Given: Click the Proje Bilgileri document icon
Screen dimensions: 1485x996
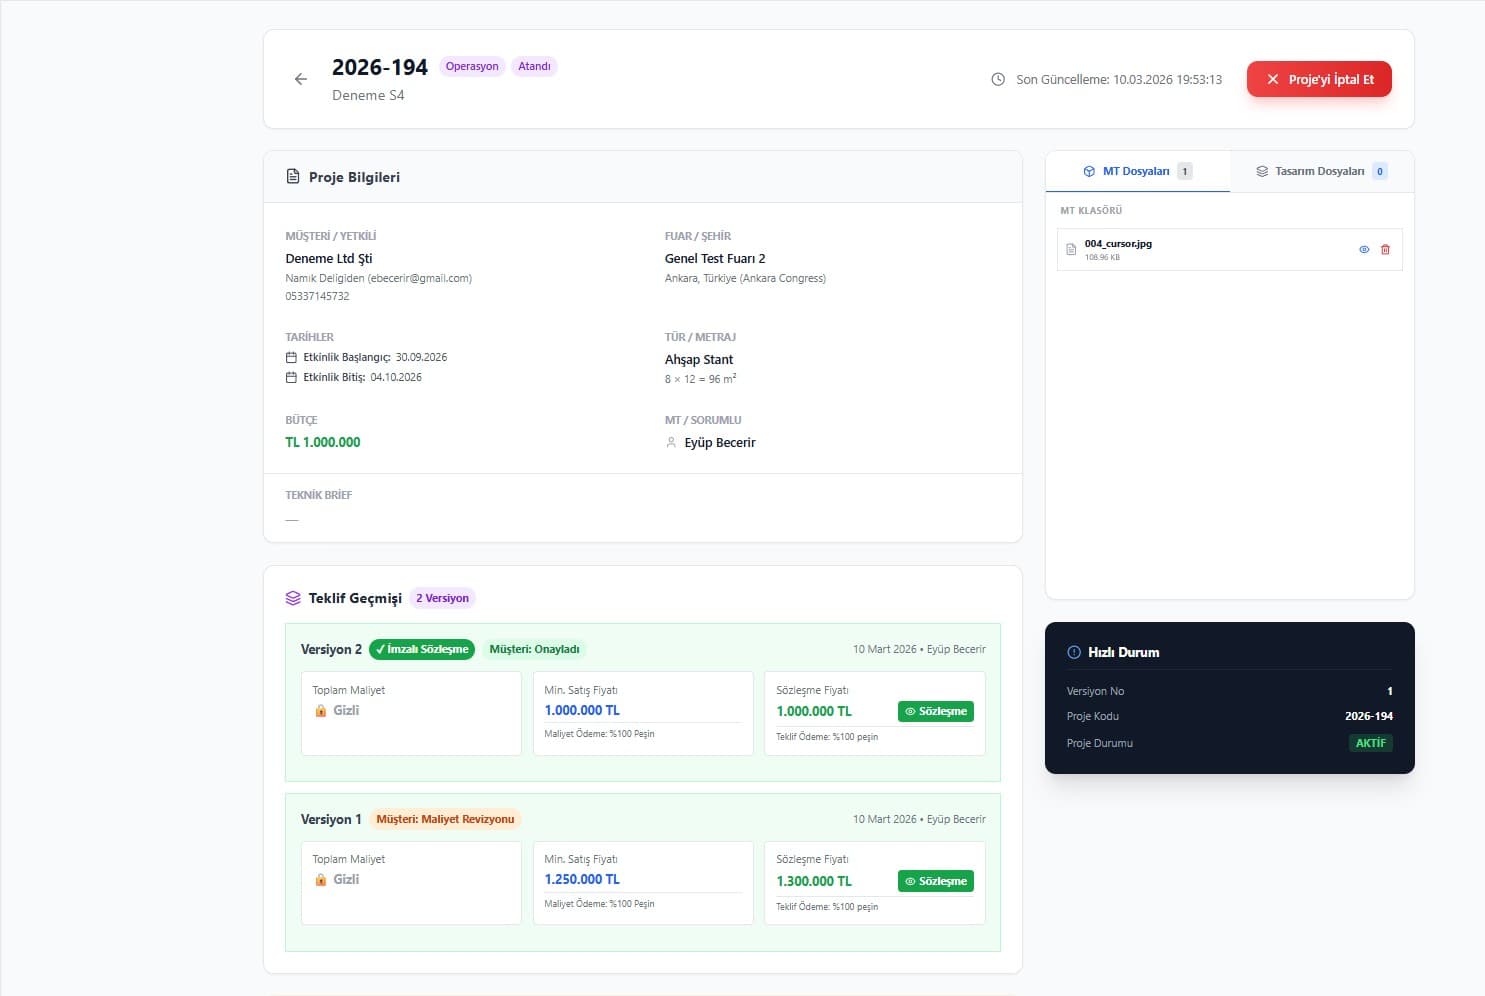Looking at the screenshot, I should coord(293,177).
